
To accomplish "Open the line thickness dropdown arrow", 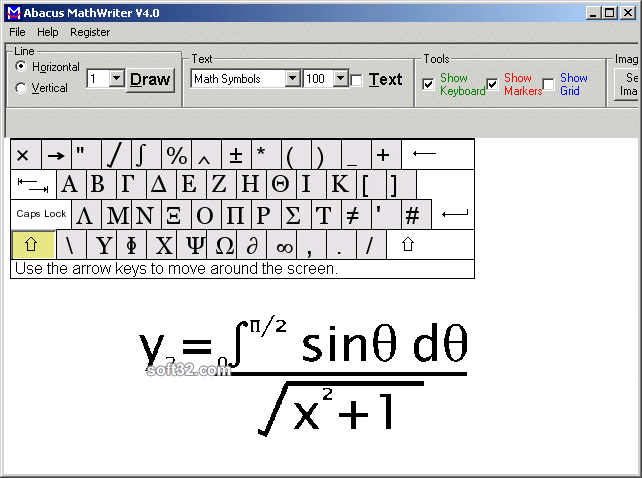I will 116,78.
